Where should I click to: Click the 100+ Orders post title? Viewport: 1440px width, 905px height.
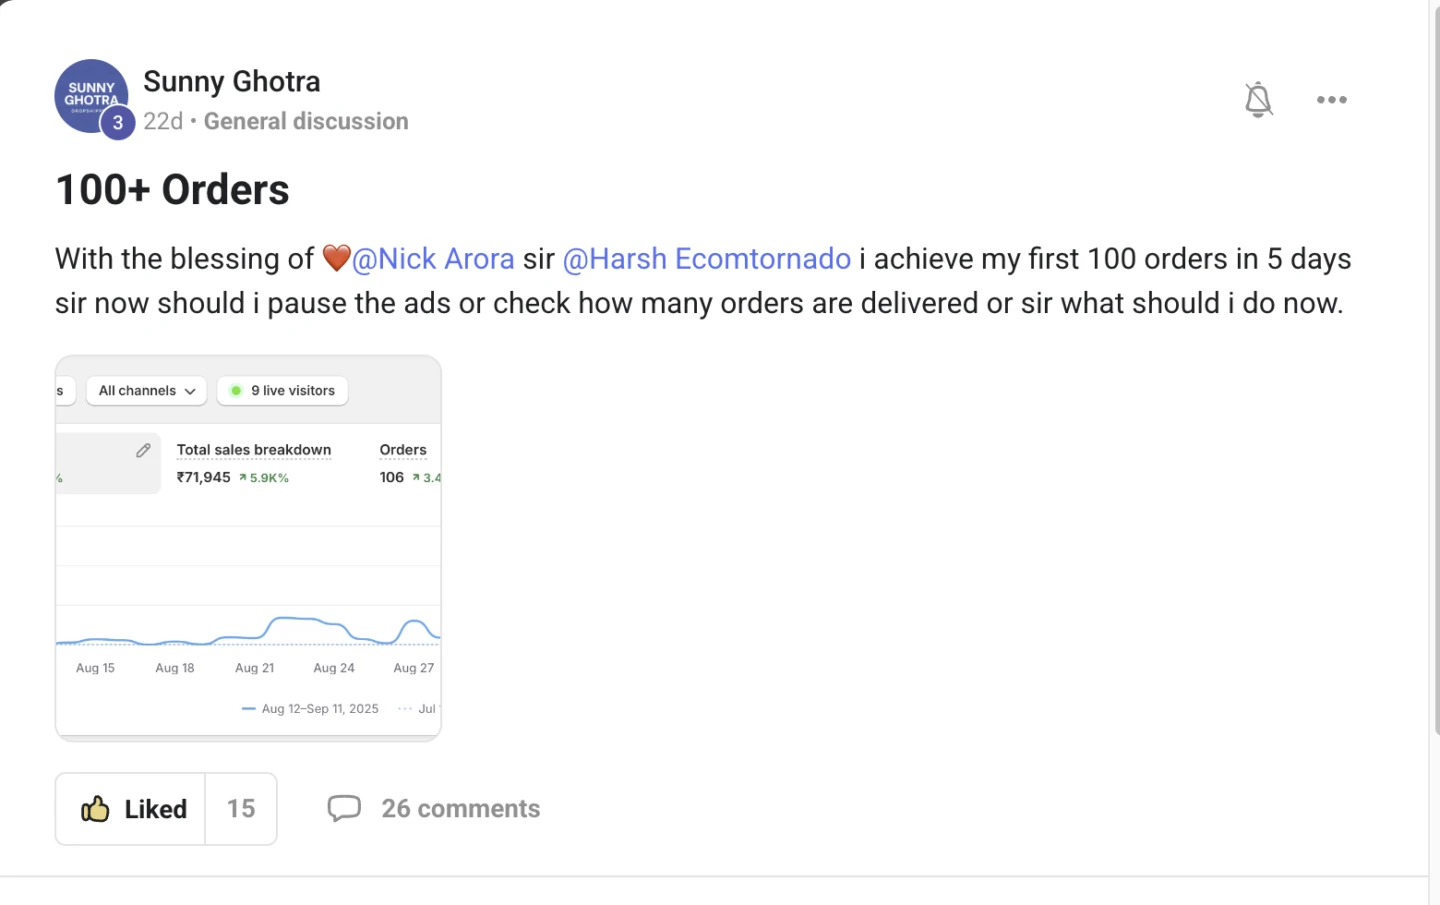tap(172, 190)
